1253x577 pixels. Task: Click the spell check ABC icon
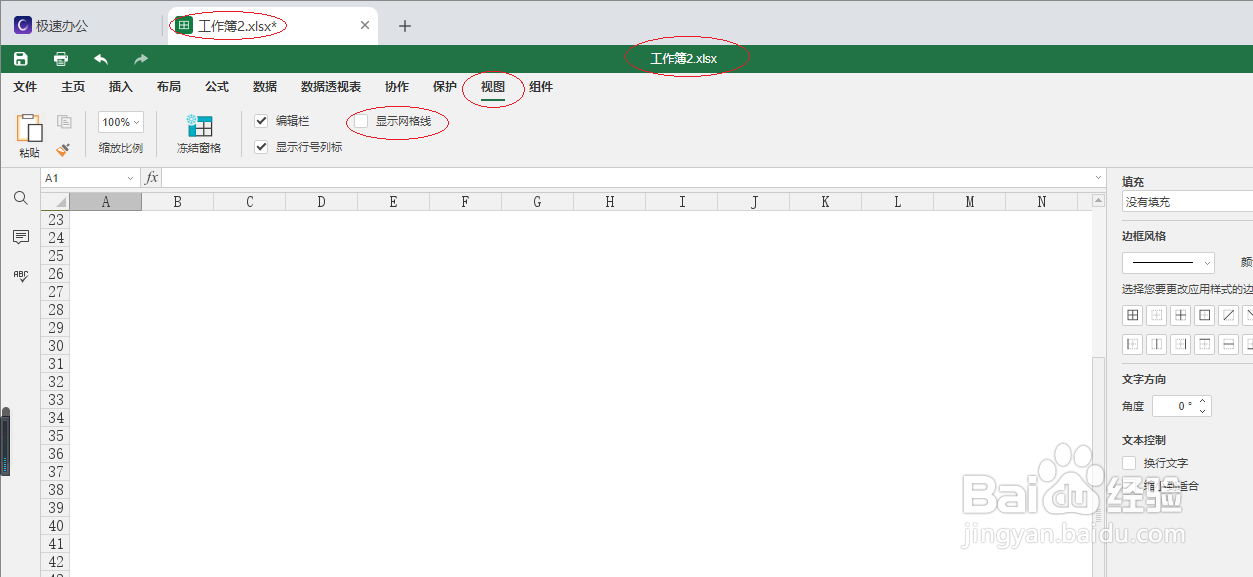click(x=20, y=276)
